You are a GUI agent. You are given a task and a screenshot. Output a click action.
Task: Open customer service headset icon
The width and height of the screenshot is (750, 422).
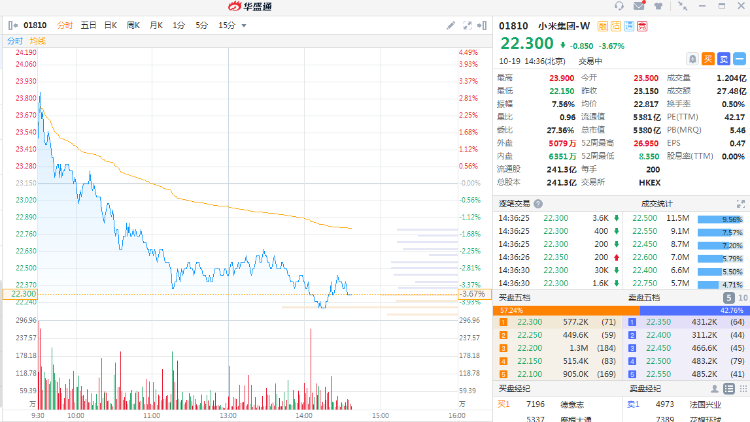[619, 6]
